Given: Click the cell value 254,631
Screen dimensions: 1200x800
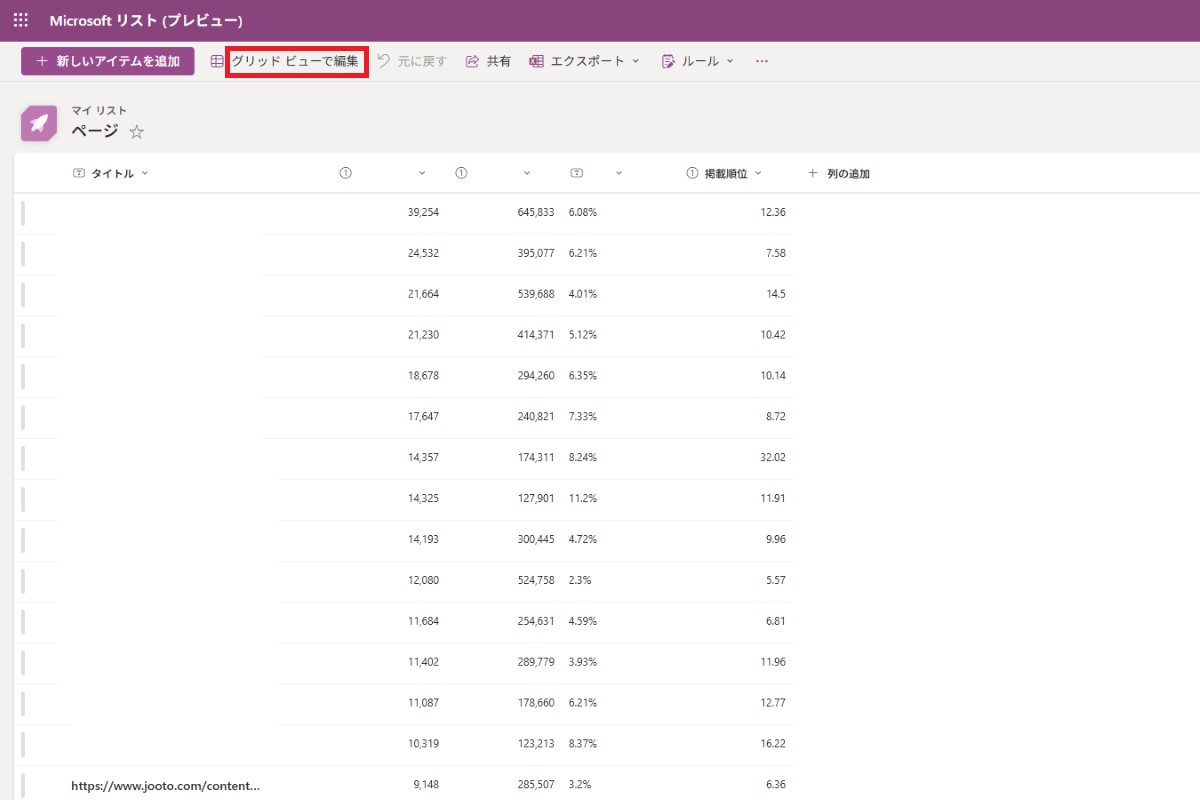Looking at the screenshot, I should (536, 621).
